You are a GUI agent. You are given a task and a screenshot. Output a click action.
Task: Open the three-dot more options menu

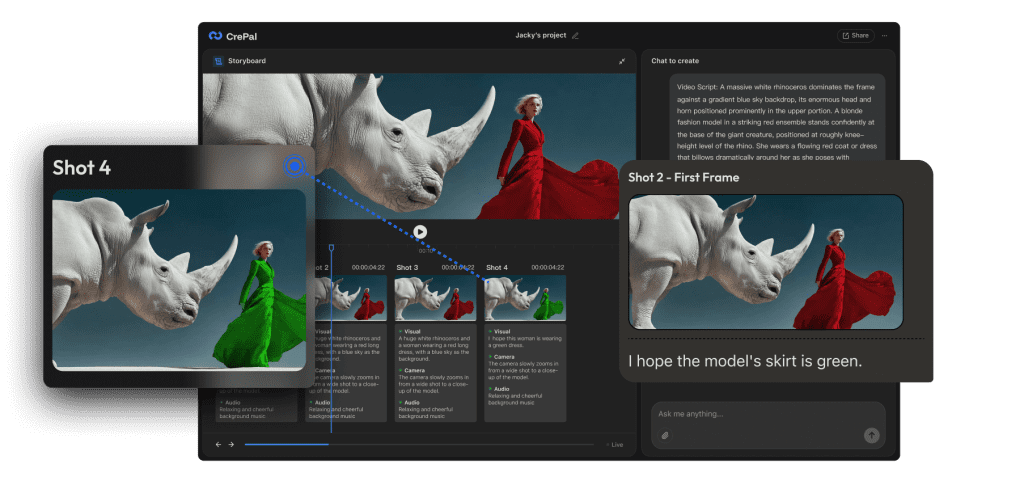(x=884, y=36)
